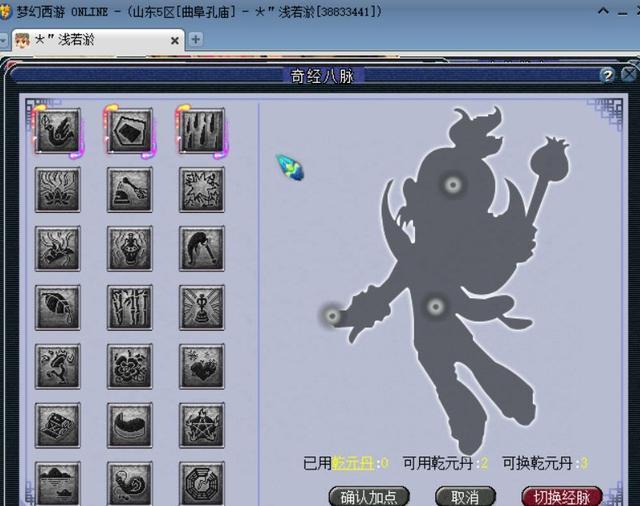Select the scroll book skill icon

point(58,425)
